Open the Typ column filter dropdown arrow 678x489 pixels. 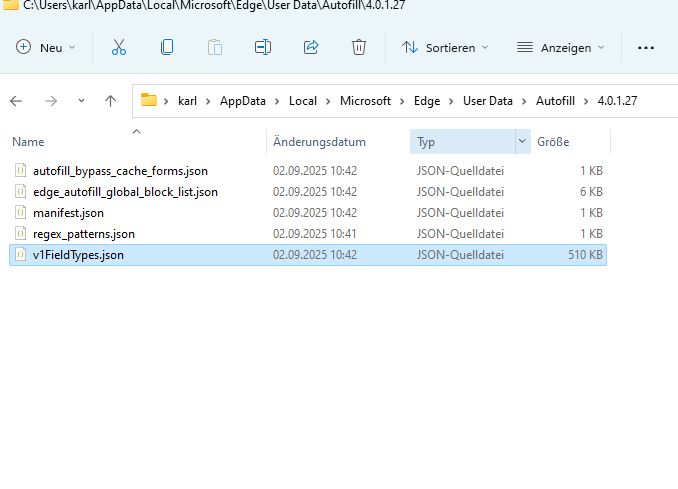522,141
